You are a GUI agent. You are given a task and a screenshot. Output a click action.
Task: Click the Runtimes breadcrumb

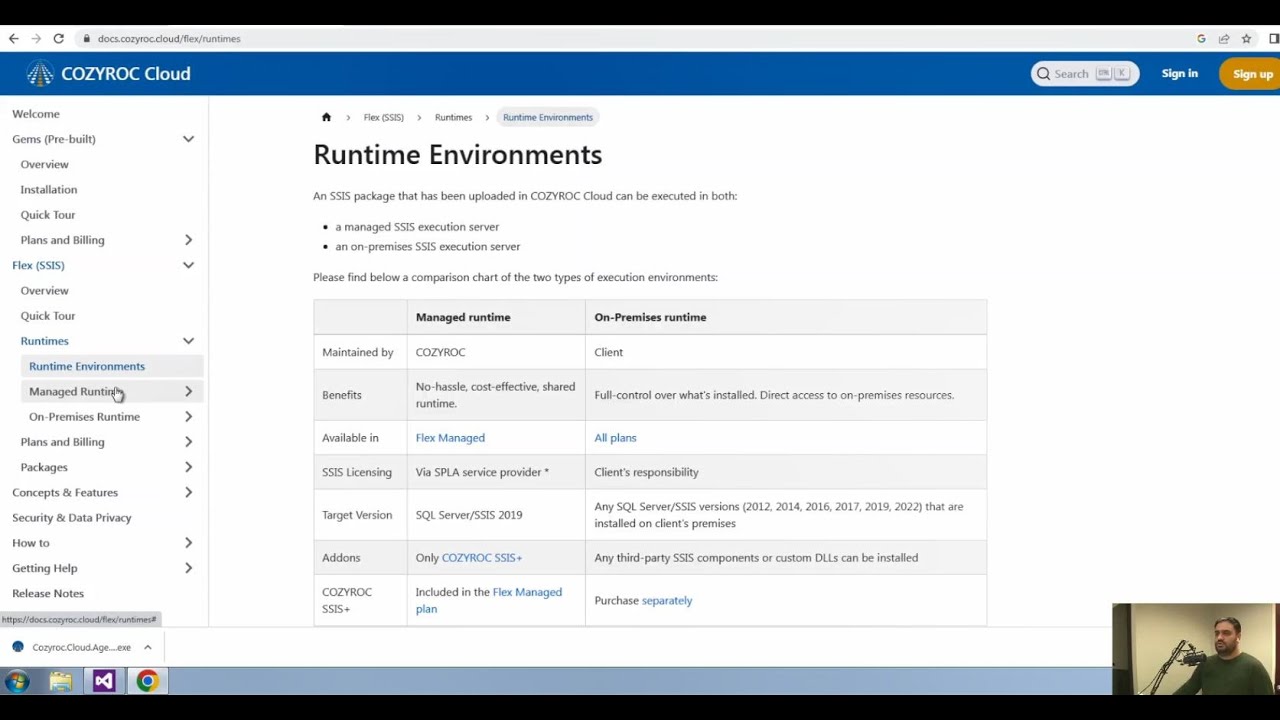(x=453, y=117)
